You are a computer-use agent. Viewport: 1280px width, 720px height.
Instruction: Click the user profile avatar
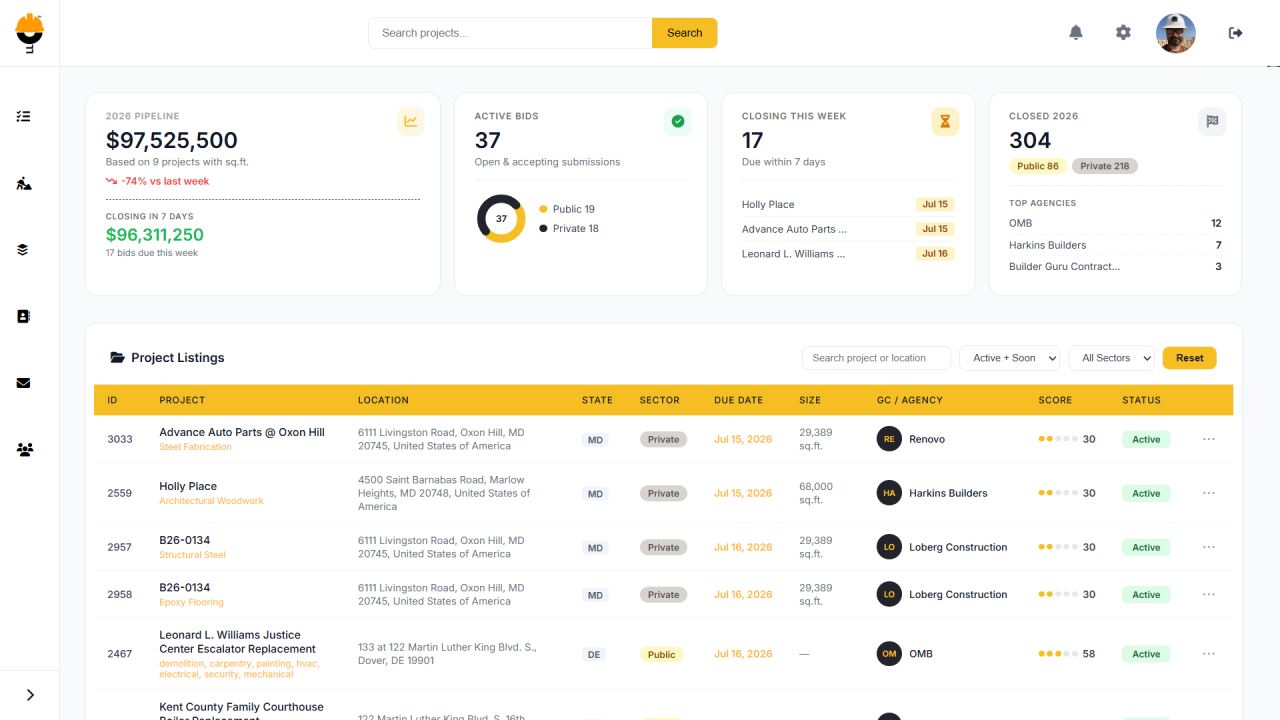point(1176,33)
